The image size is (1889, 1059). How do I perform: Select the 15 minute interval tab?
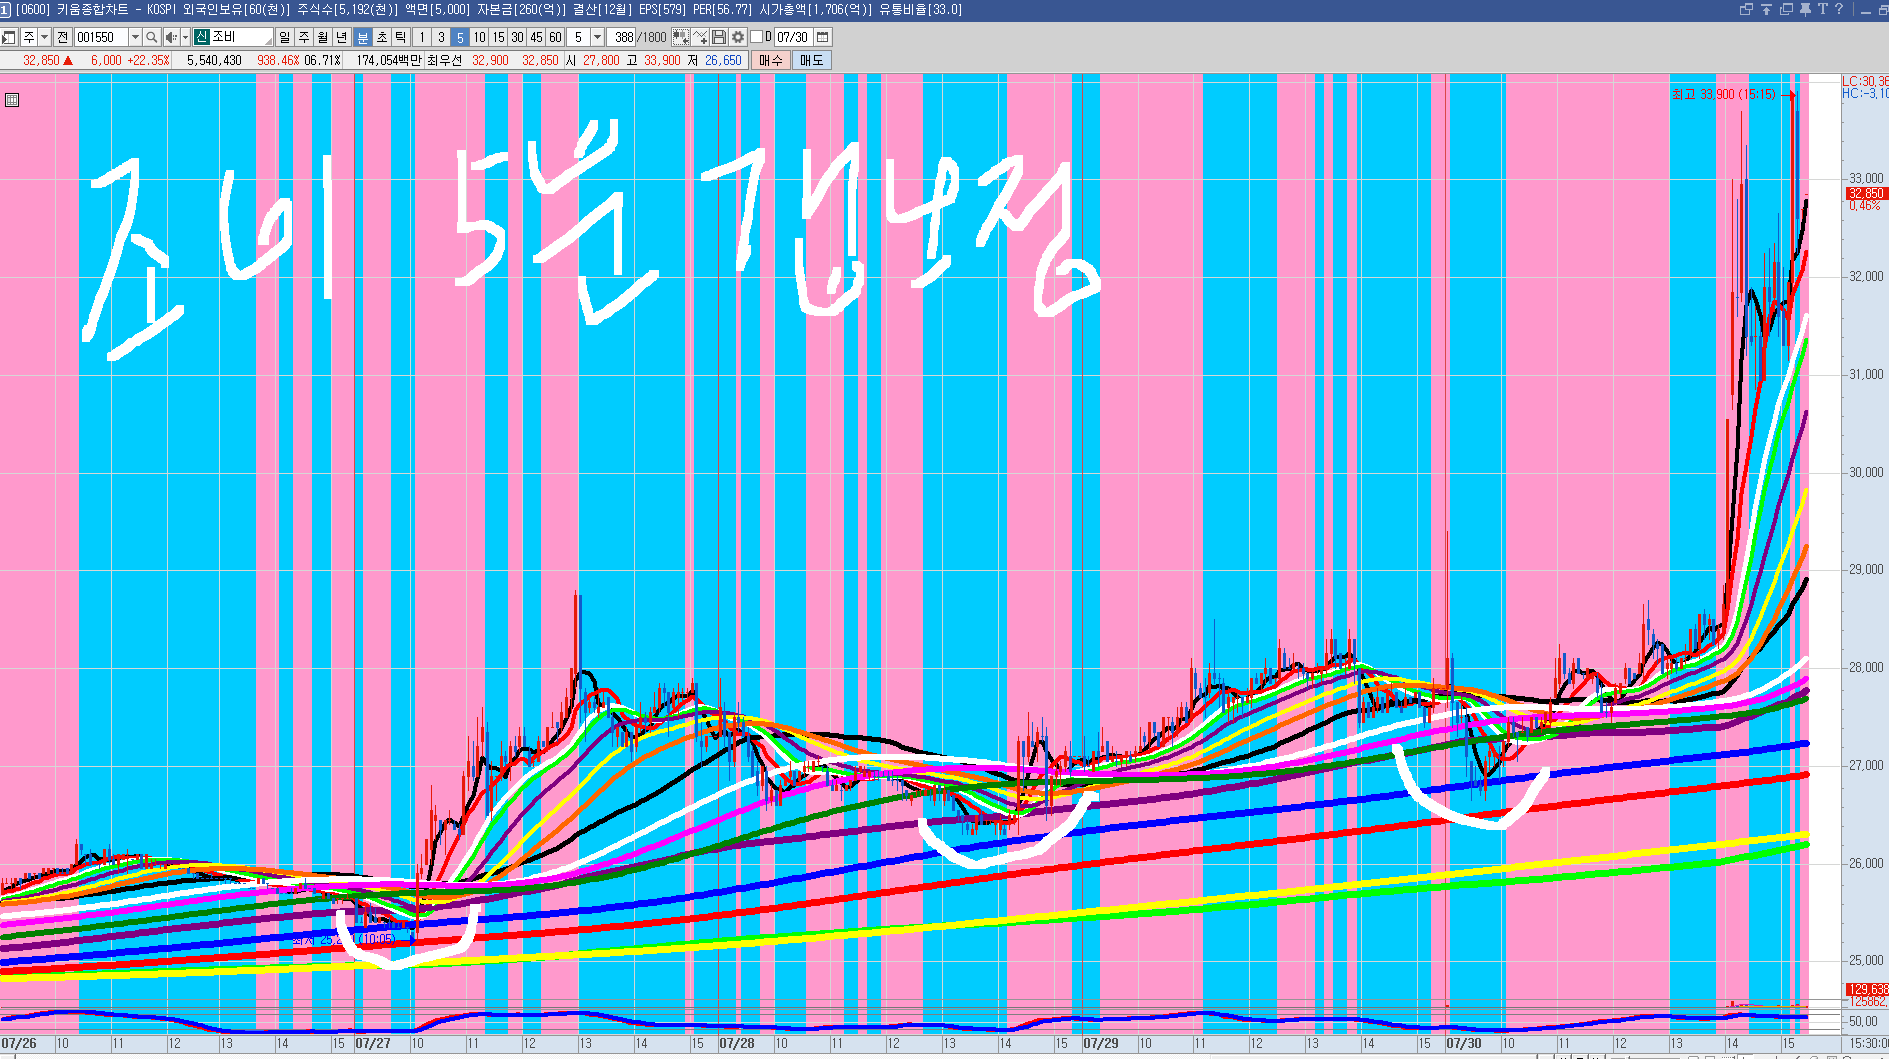(x=498, y=37)
